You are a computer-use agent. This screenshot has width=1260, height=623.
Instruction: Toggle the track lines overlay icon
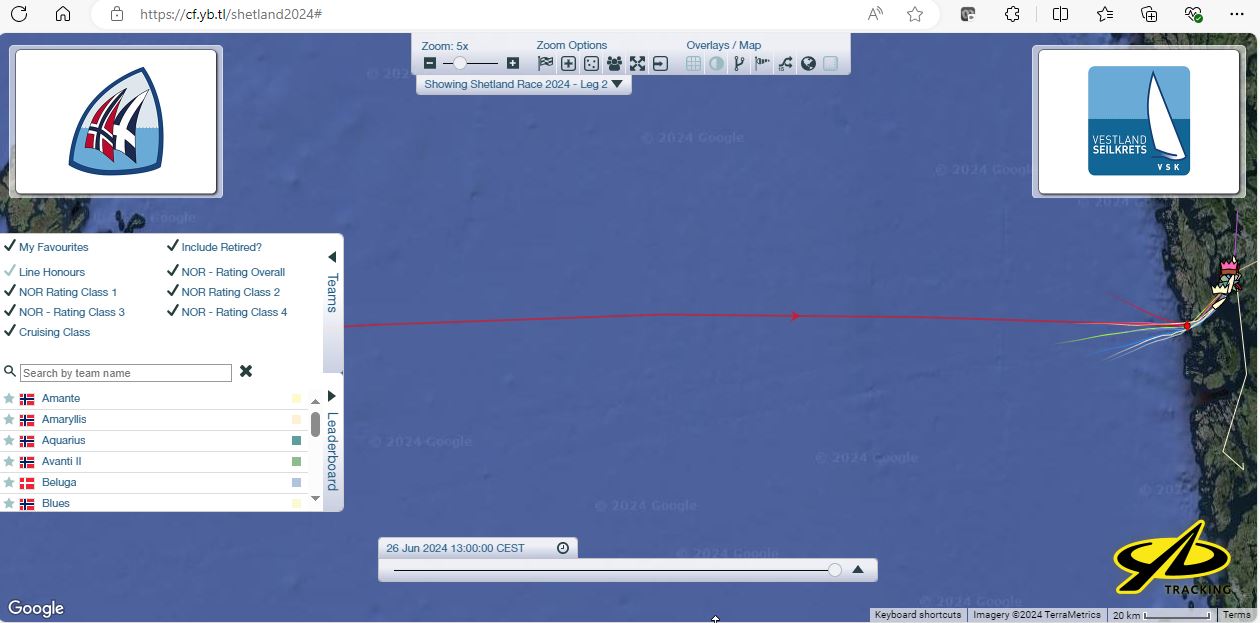click(x=785, y=63)
